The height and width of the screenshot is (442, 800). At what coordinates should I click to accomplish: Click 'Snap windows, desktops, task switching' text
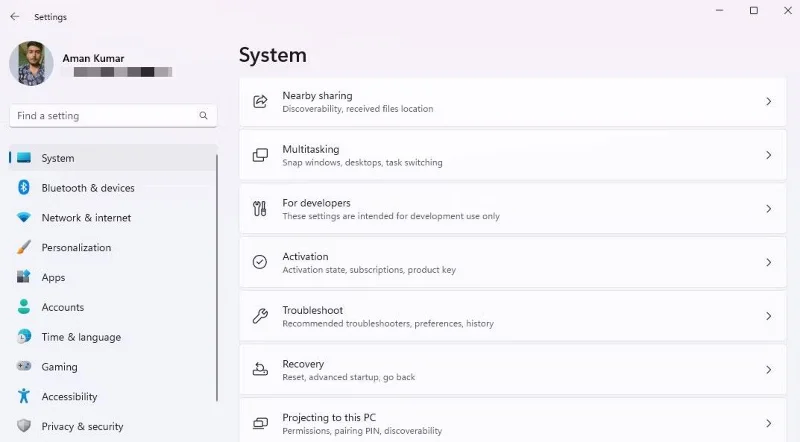tap(362, 163)
